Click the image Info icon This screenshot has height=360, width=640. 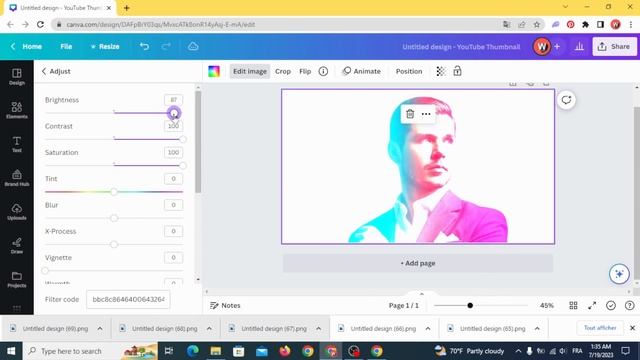click(x=323, y=71)
